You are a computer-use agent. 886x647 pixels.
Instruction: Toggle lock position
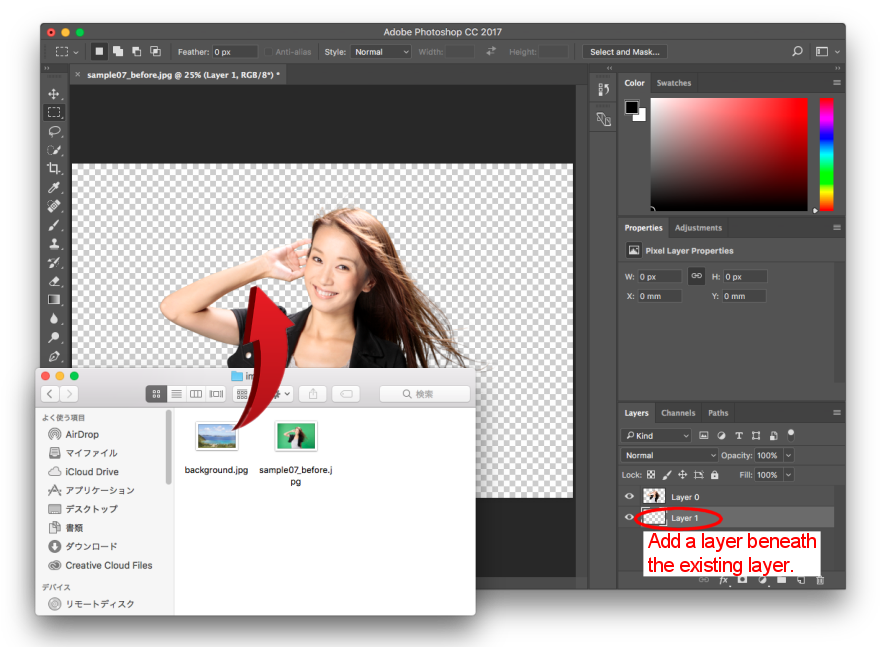tap(683, 475)
